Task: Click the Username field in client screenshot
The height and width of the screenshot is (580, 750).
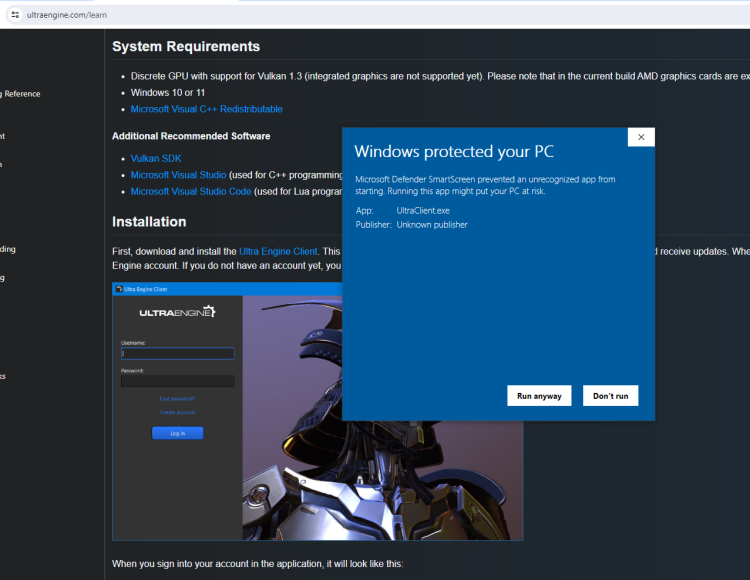Action: coord(177,353)
